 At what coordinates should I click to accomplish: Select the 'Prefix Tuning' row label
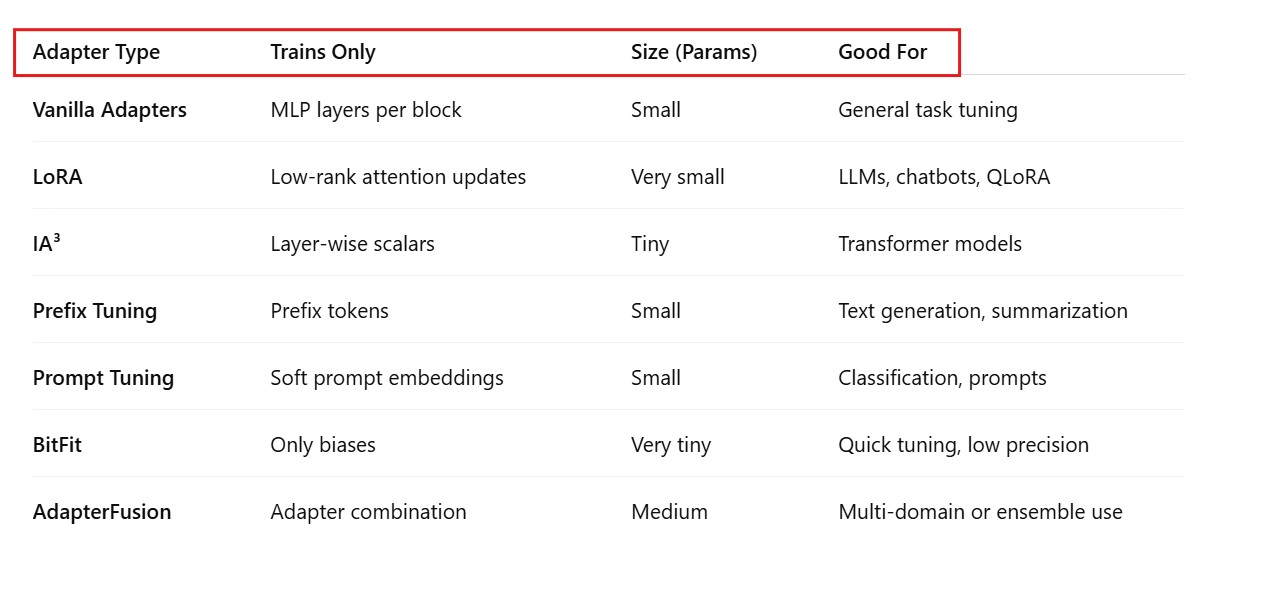click(95, 311)
